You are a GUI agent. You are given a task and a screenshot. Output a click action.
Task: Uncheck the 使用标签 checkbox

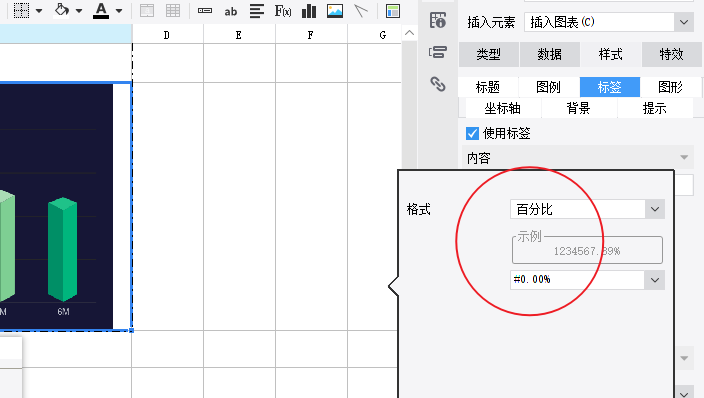coord(472,133)
